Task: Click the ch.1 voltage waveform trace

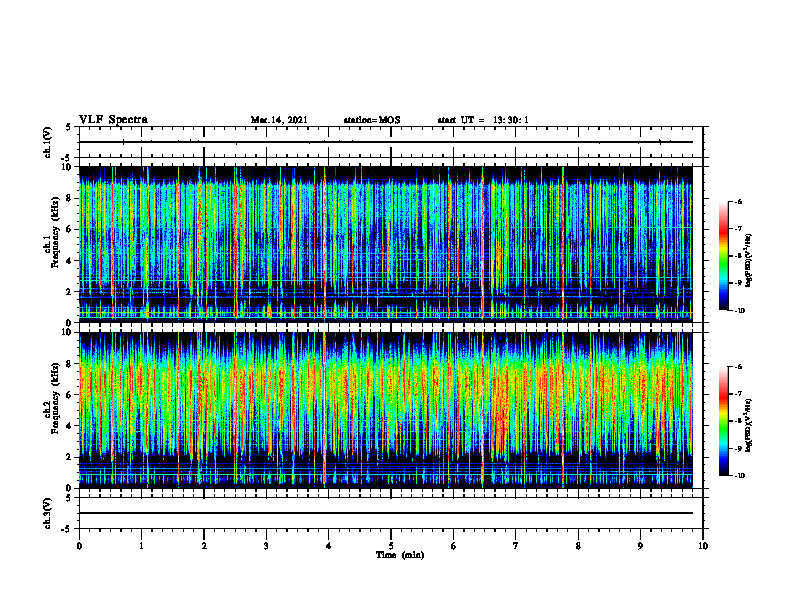Action: (386, 142)
